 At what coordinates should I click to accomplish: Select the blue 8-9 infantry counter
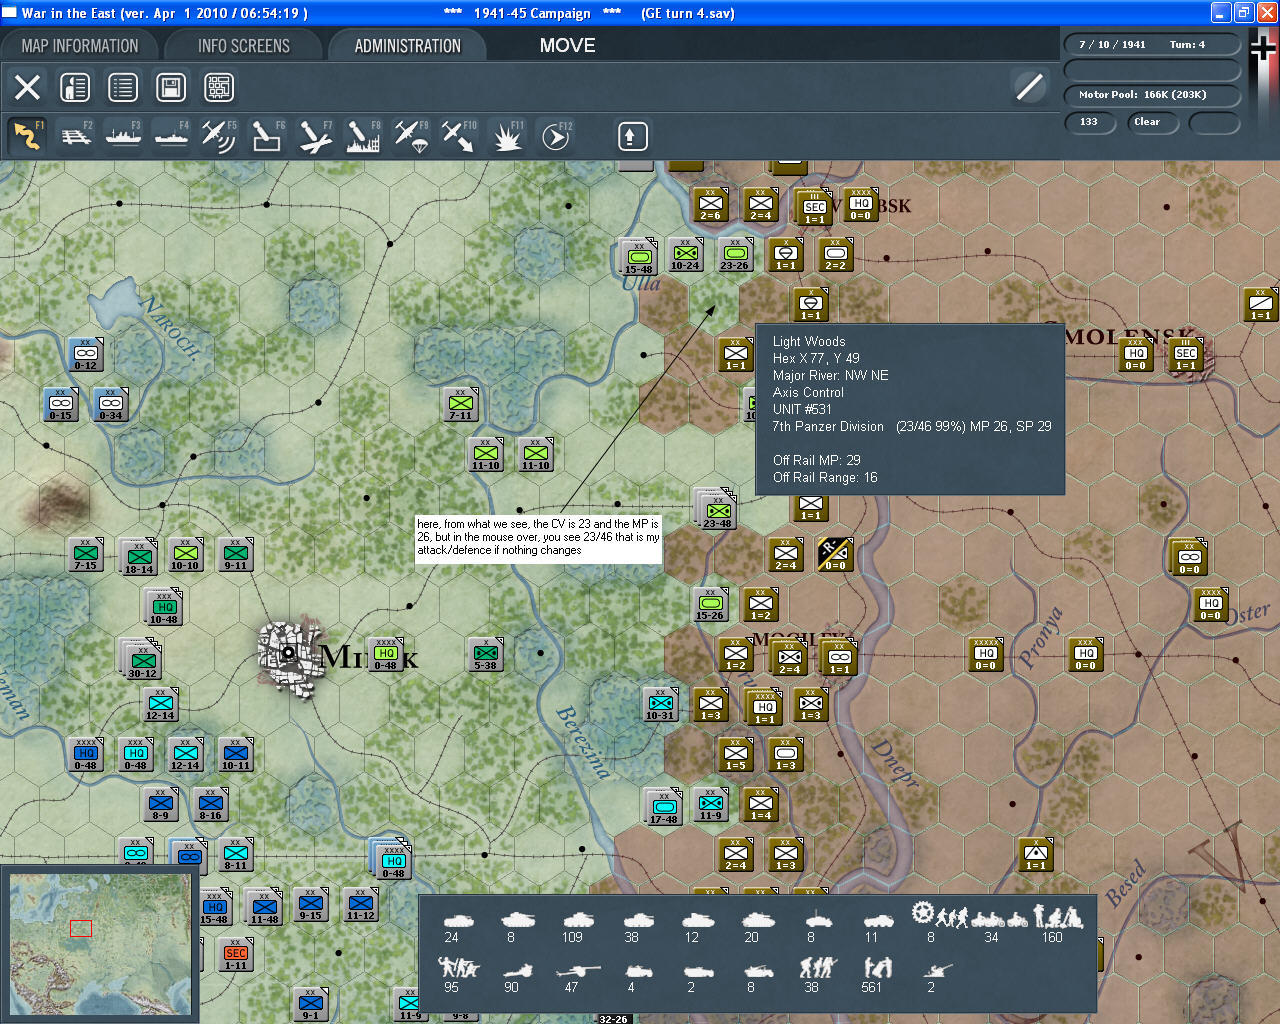(x=161, y=805)
